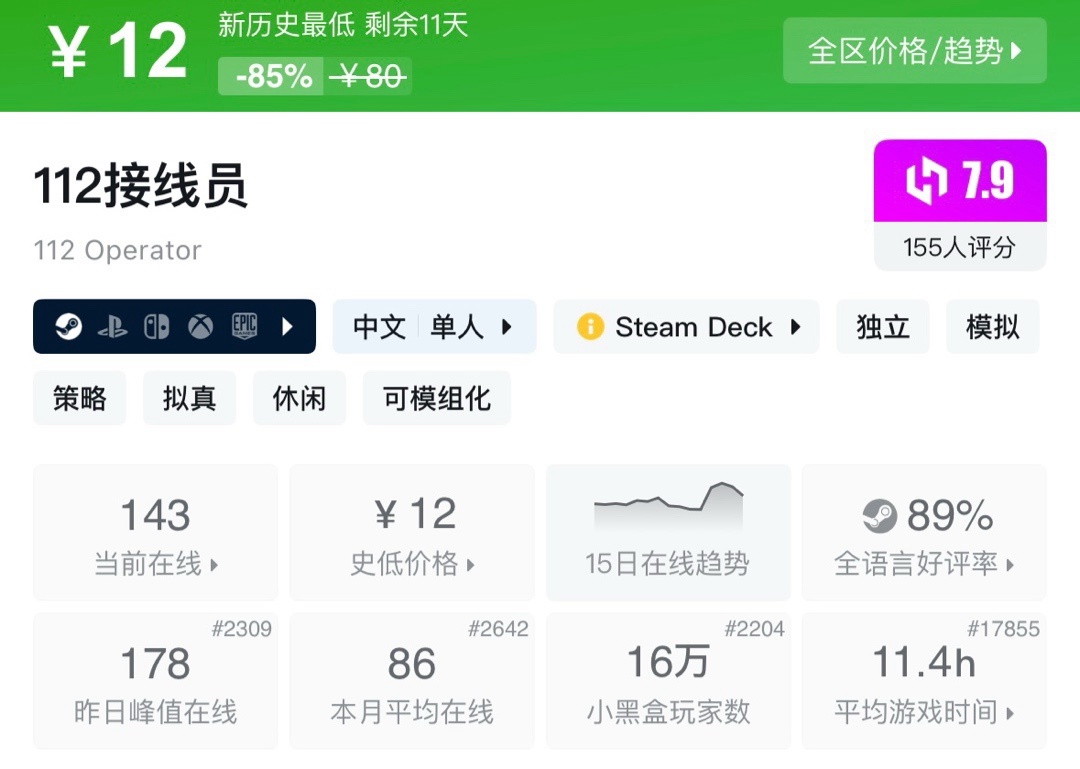Select the Nintendo Switch platform icon
The height and width of the screenshot is (769, 1080).
click(157, 326)
